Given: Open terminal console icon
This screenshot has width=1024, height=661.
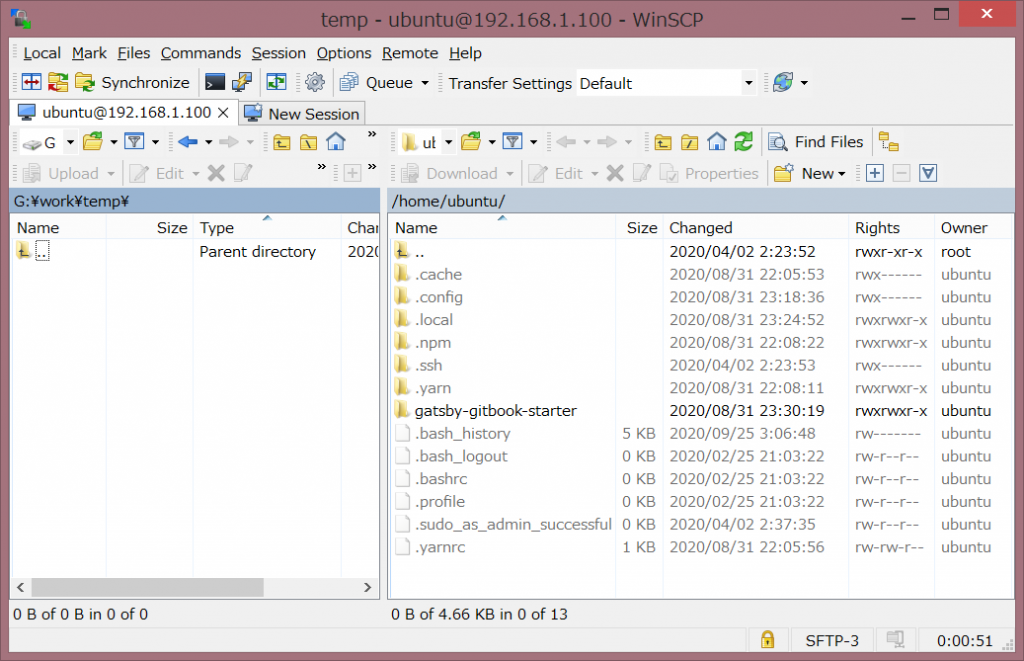Looking at the screenshot, I should 215,82.
